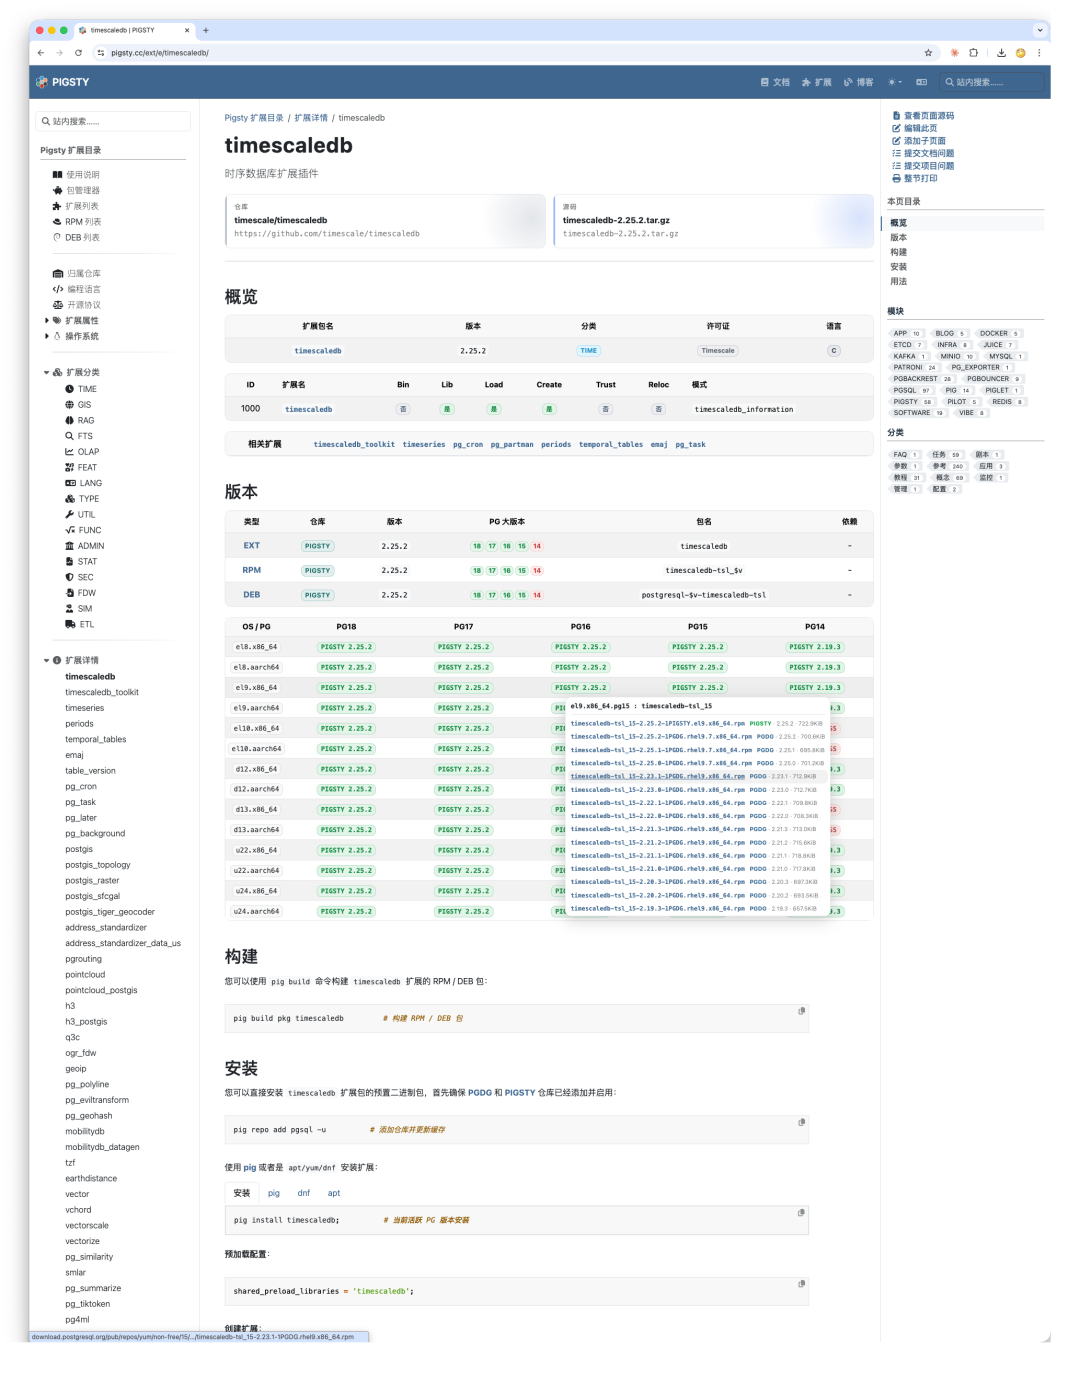Image resolution: width=1080 pixels, height=1381 pixels.
Task: Click the TIME category clock icon
Action: pos(70,389)
